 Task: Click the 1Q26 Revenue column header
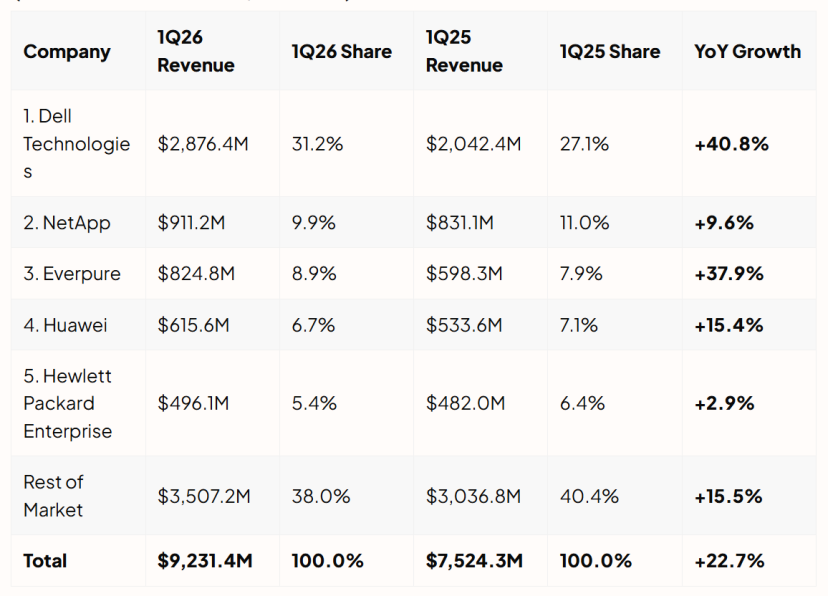coord(196,51)
